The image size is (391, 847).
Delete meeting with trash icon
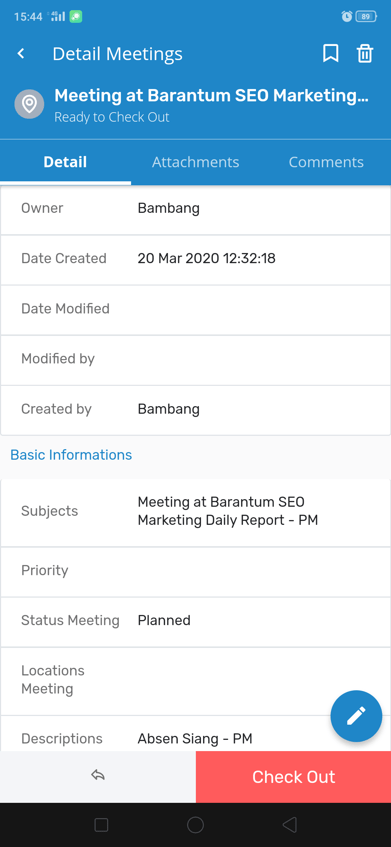[365, 53]
